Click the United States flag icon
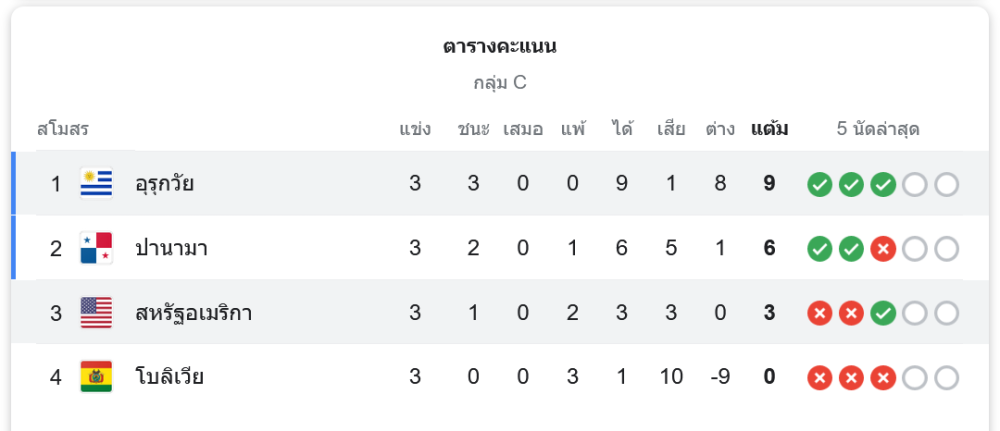Viewport: 1000px width, 431px height. (x=96, y=313)
